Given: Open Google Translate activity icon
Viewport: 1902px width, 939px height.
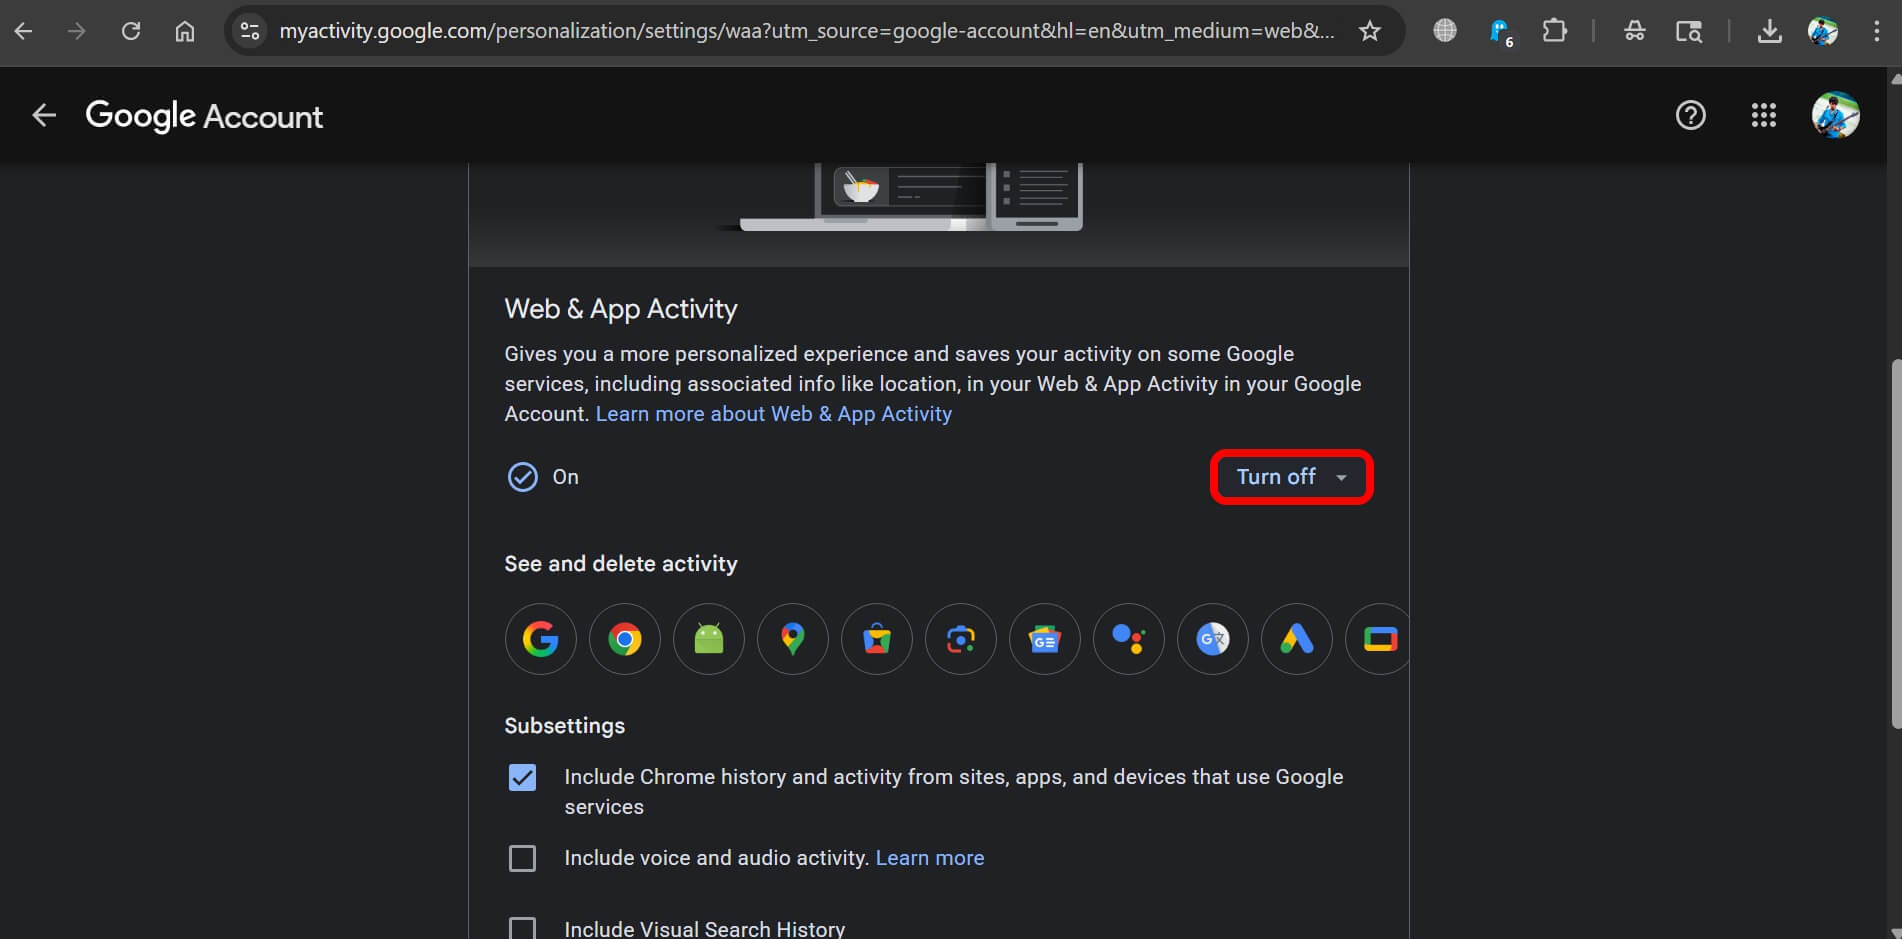Looking at the screenshot, I should pyautogui.click(x=1213, y=639).
